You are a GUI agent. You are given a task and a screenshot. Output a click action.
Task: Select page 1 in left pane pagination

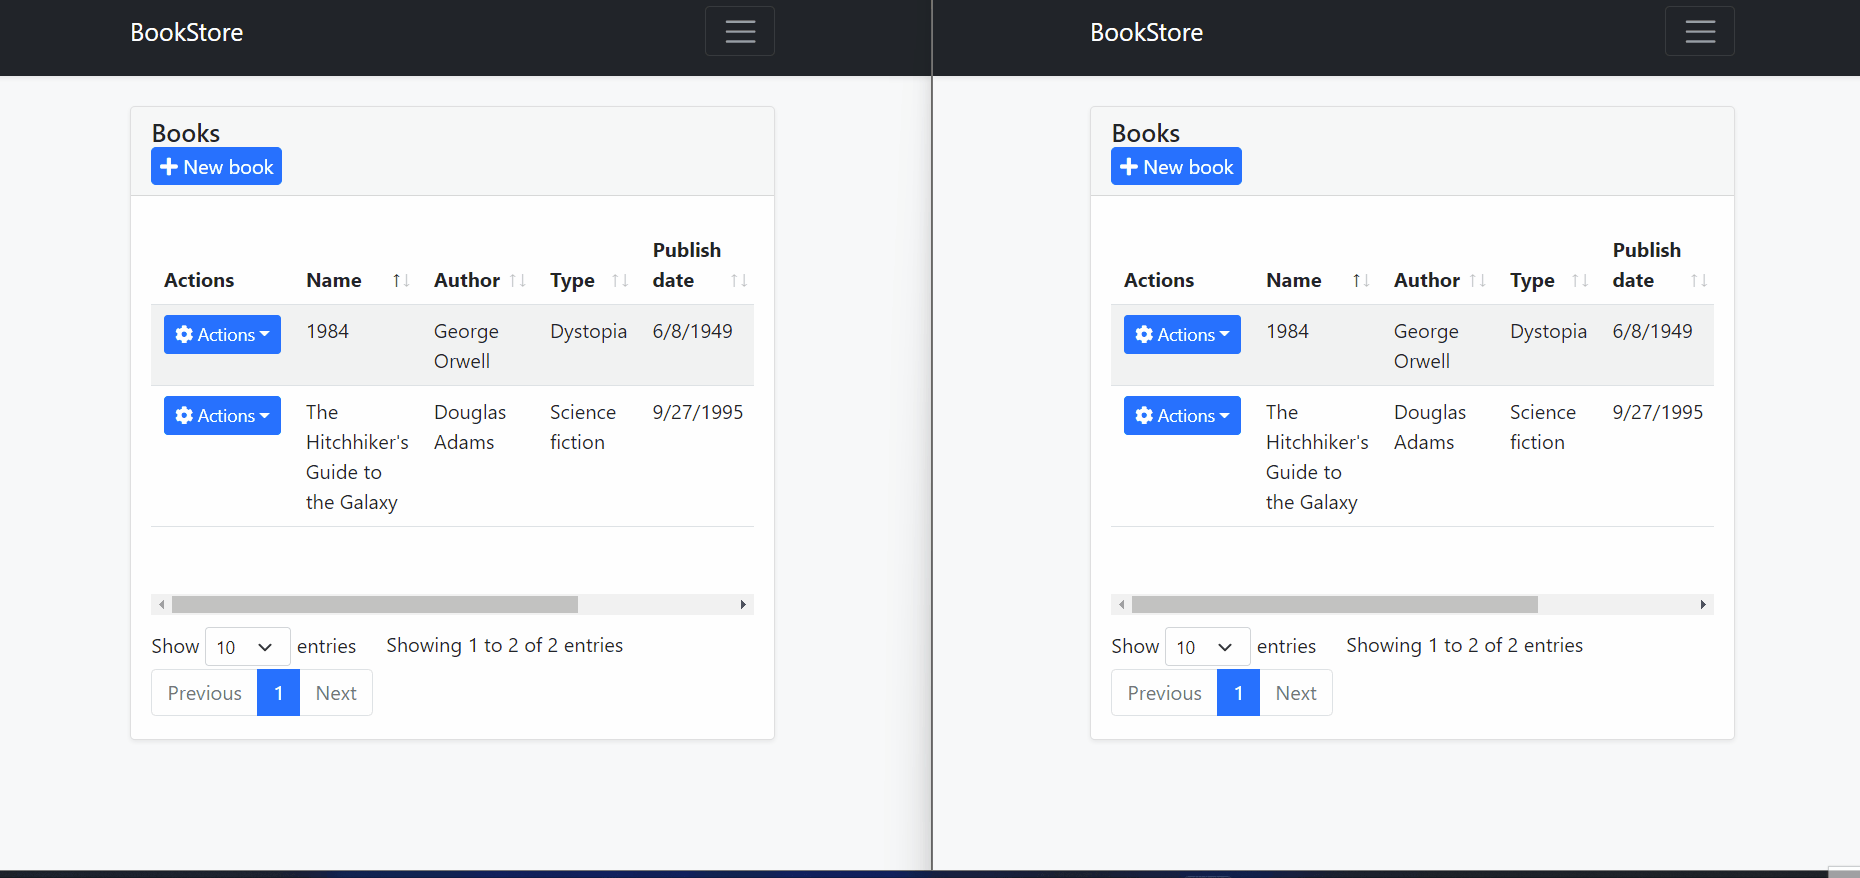click(278, 693)
